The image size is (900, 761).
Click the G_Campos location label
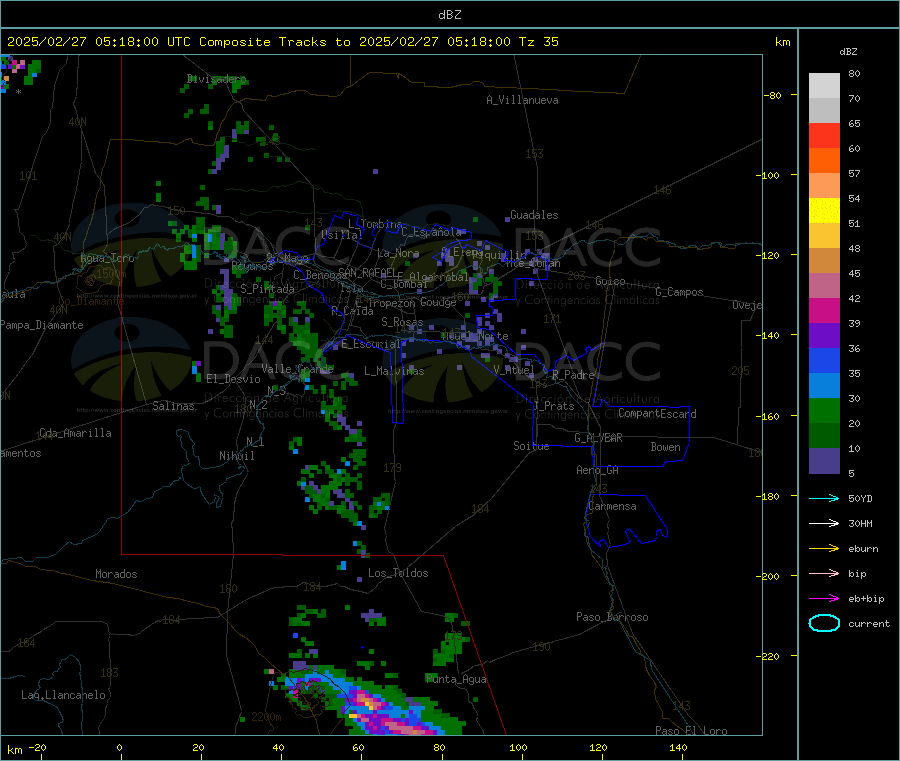pos(679,292)
